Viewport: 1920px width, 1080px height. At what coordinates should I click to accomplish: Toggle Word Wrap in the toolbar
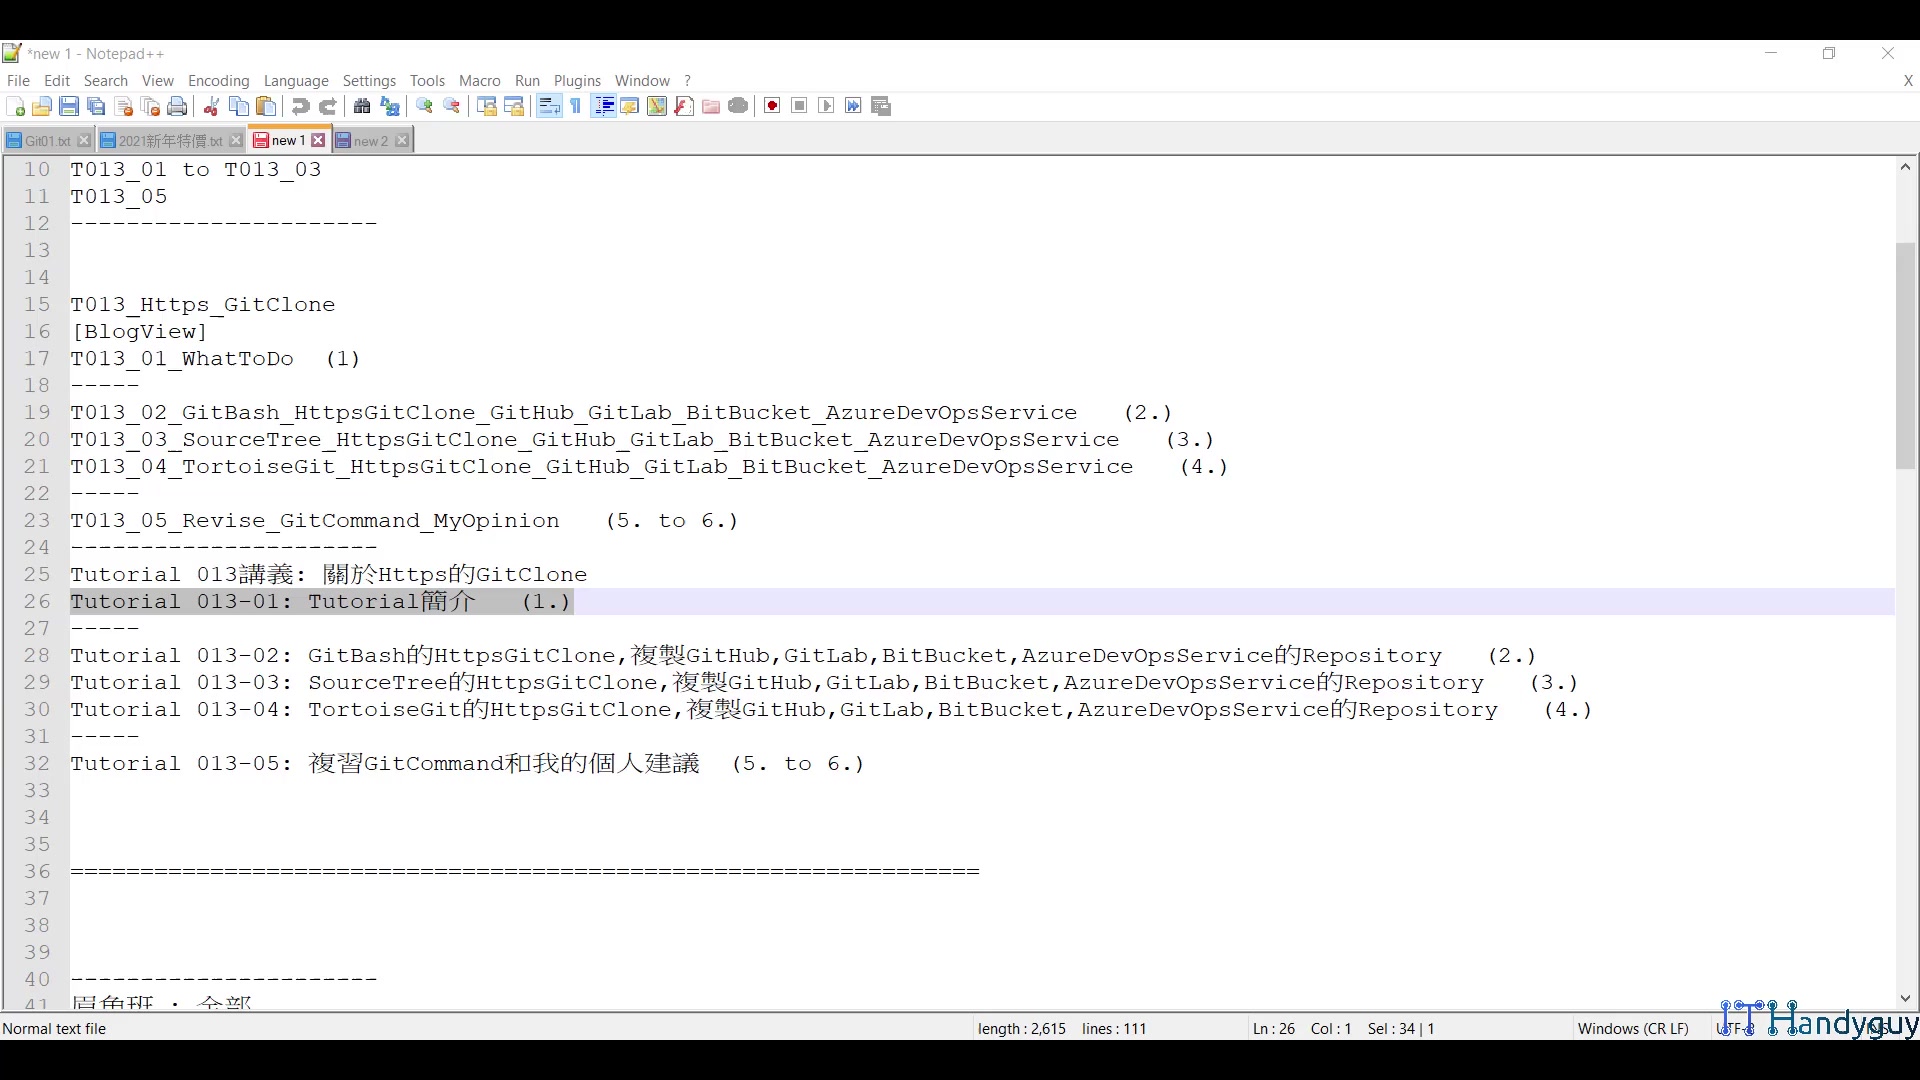point(549,107)
